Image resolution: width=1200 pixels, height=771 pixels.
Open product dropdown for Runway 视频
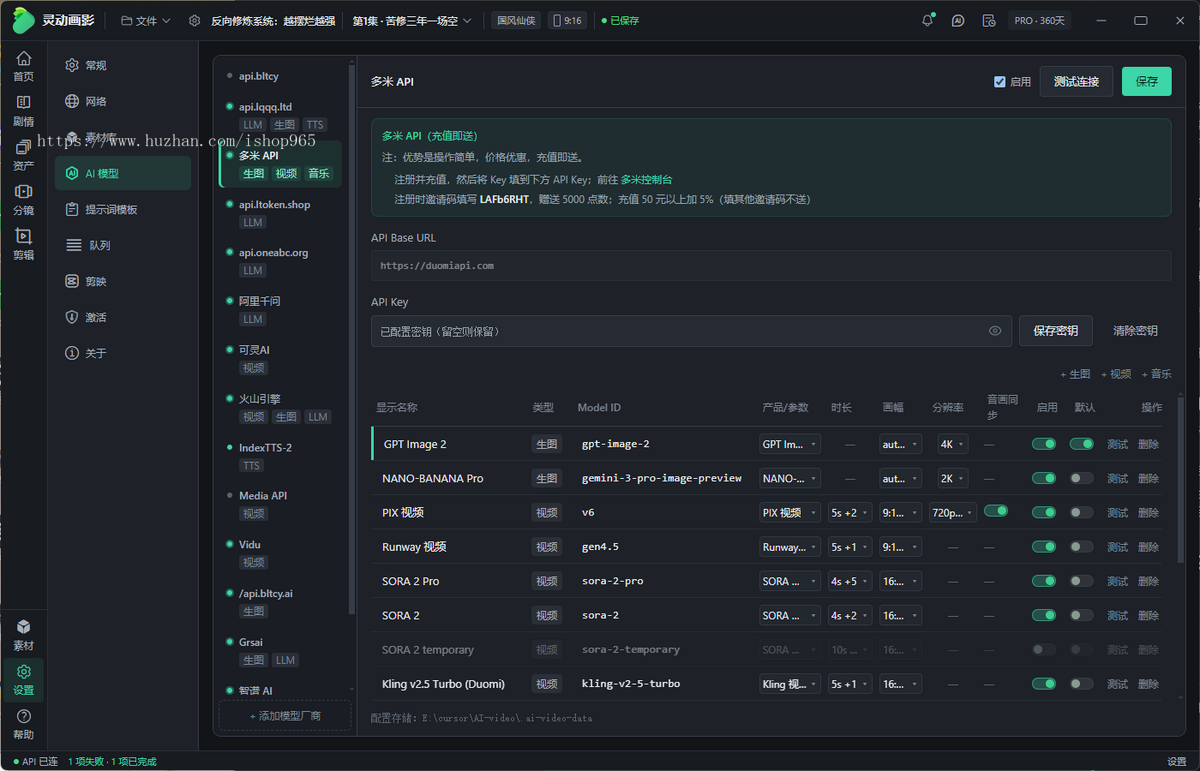[x=790, y=547]
